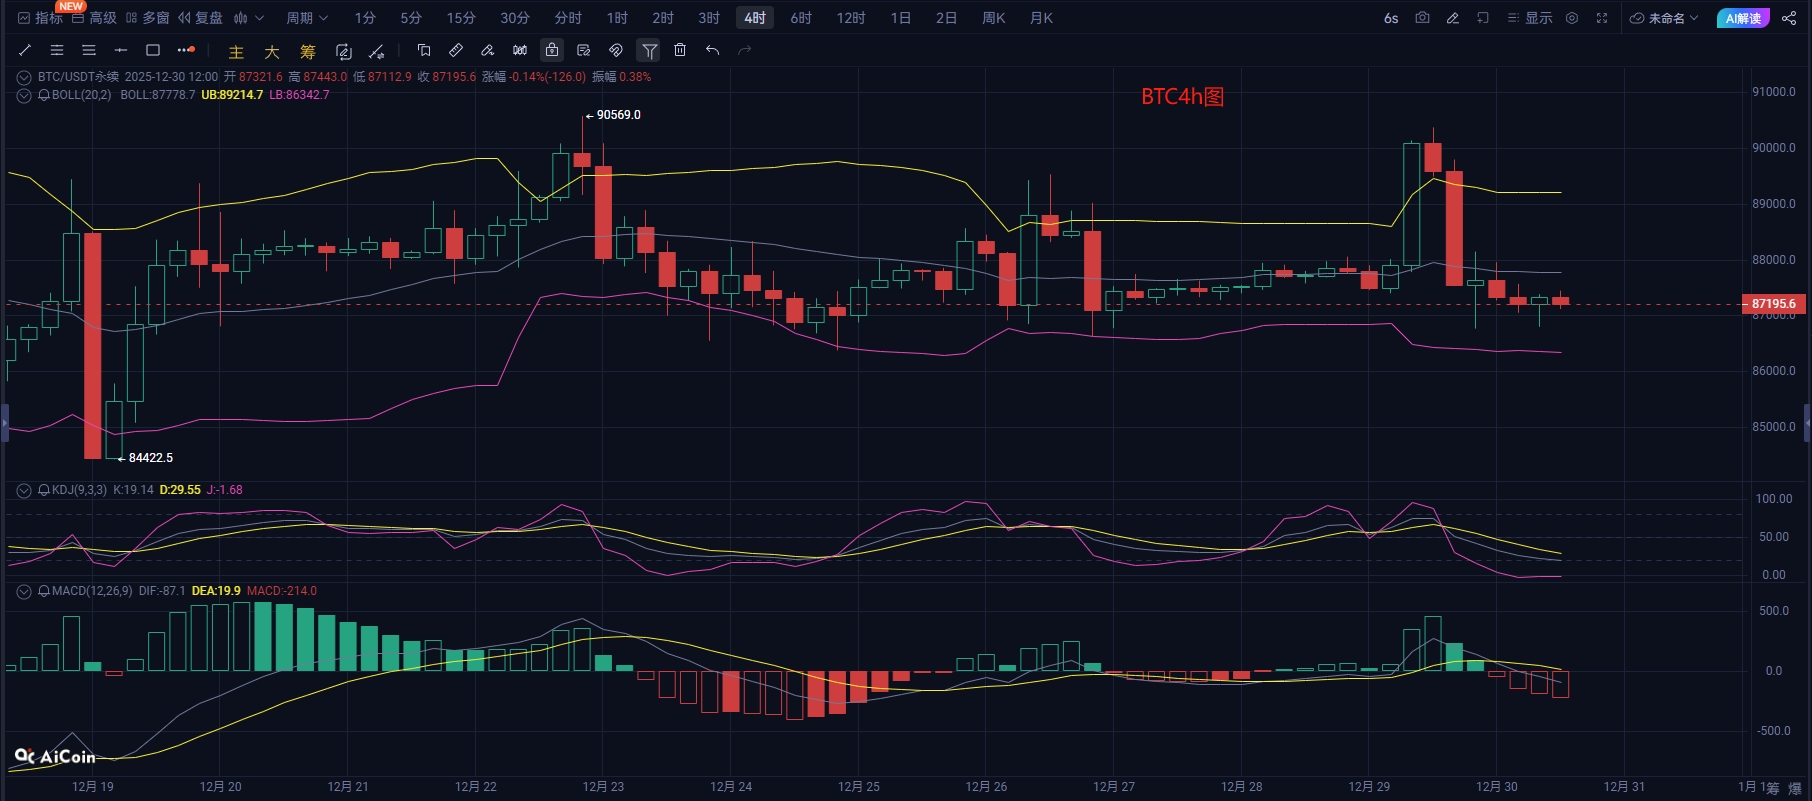Click the share icon at top right
The width and height of the screenshot is (1812, 801).
tap(1789, 18)
